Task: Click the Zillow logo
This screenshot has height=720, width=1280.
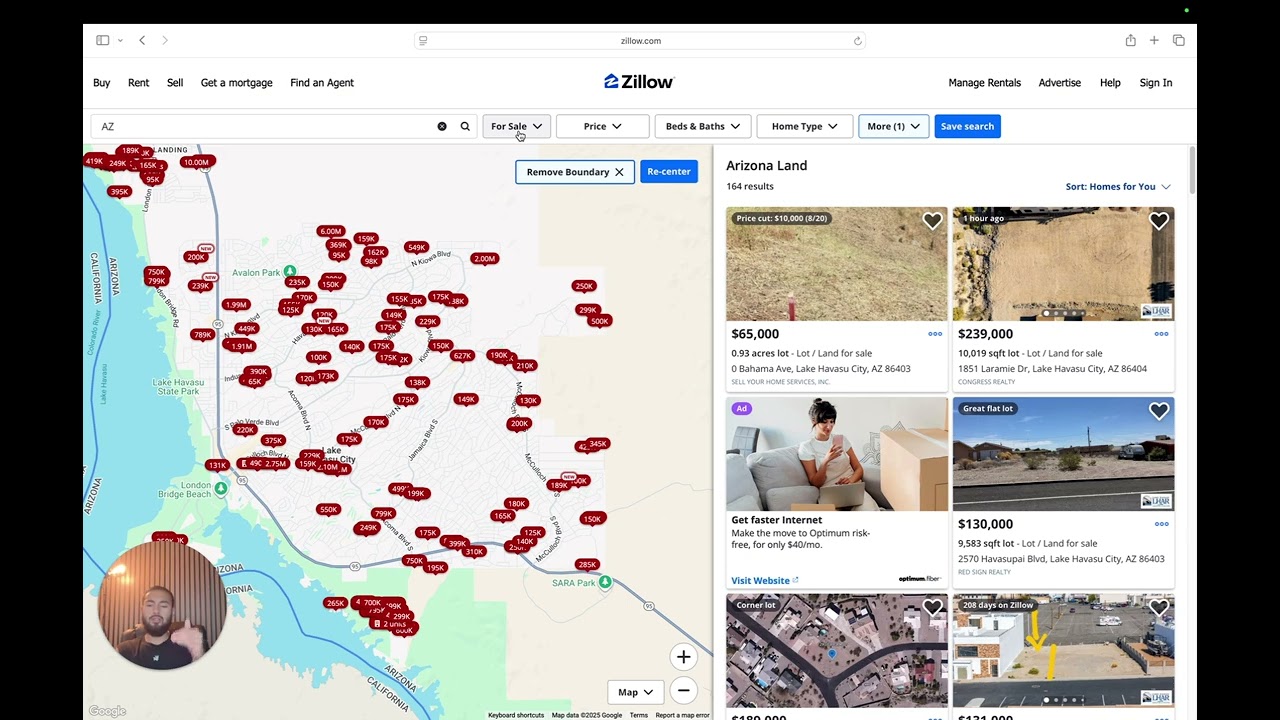Action: (x=639, y=82)
